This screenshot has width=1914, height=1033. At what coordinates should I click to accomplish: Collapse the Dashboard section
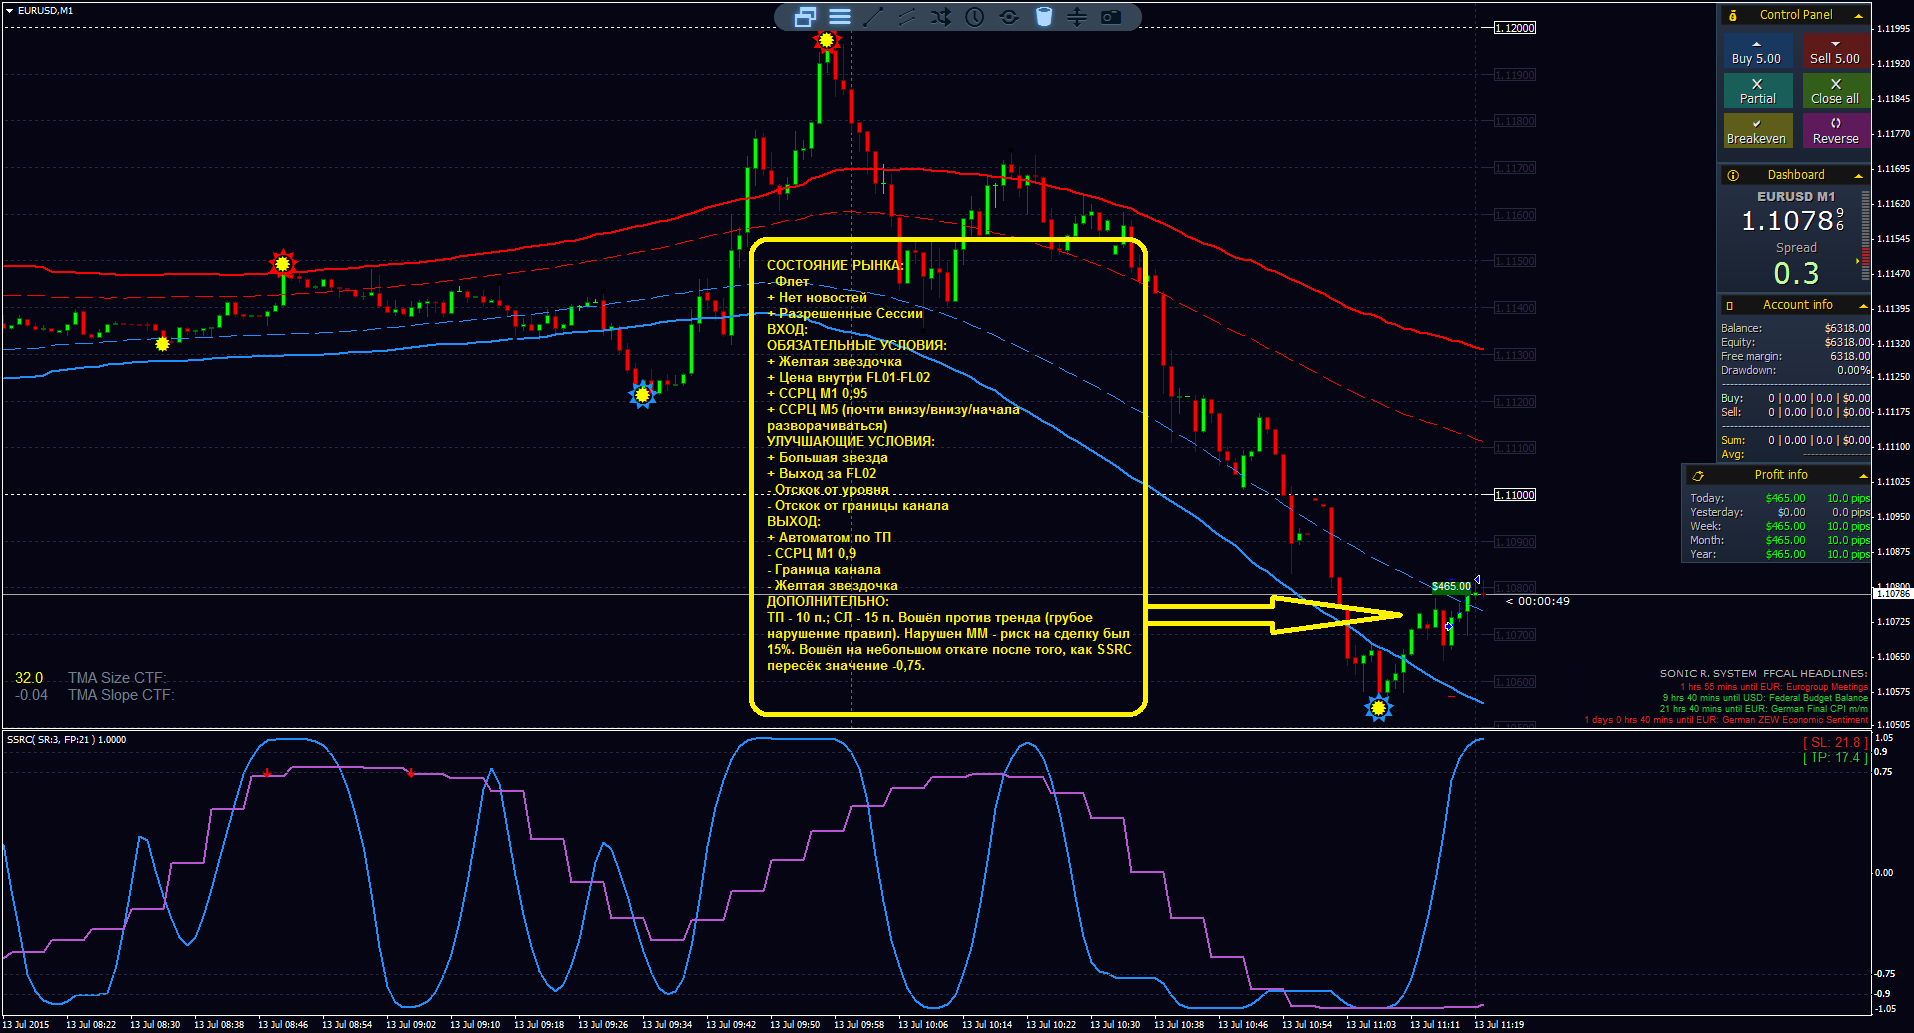coord(1858,176)
